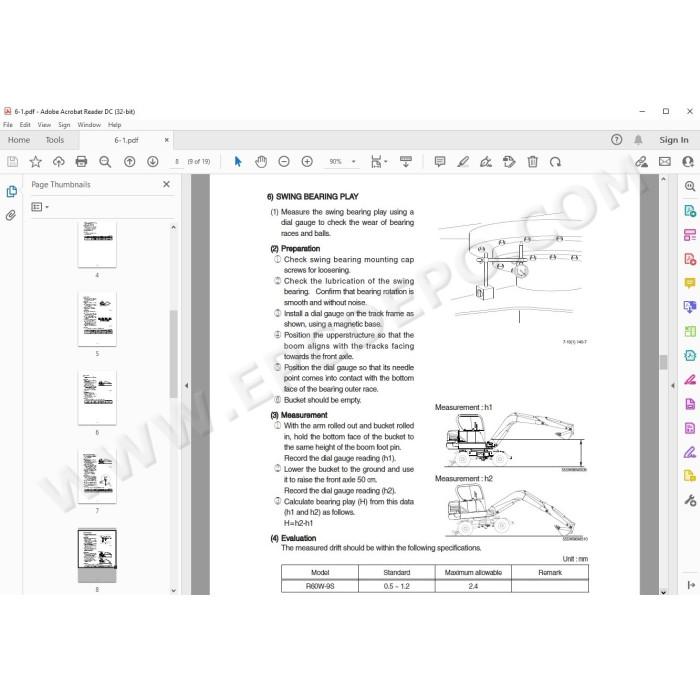Send file by email envelope

(x=665, y=162)
